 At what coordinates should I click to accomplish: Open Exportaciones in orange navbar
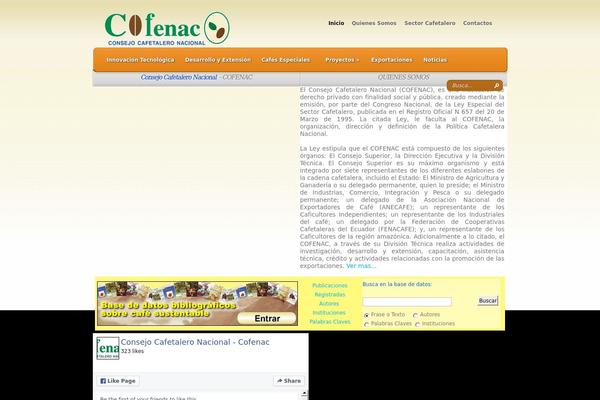(391, 60)
